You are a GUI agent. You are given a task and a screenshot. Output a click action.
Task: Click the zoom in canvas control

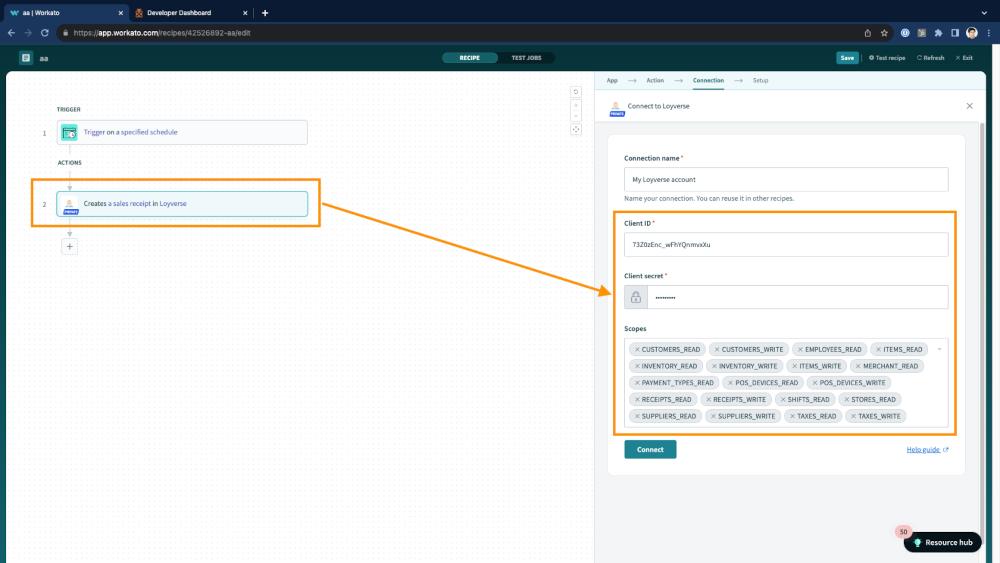576,104
